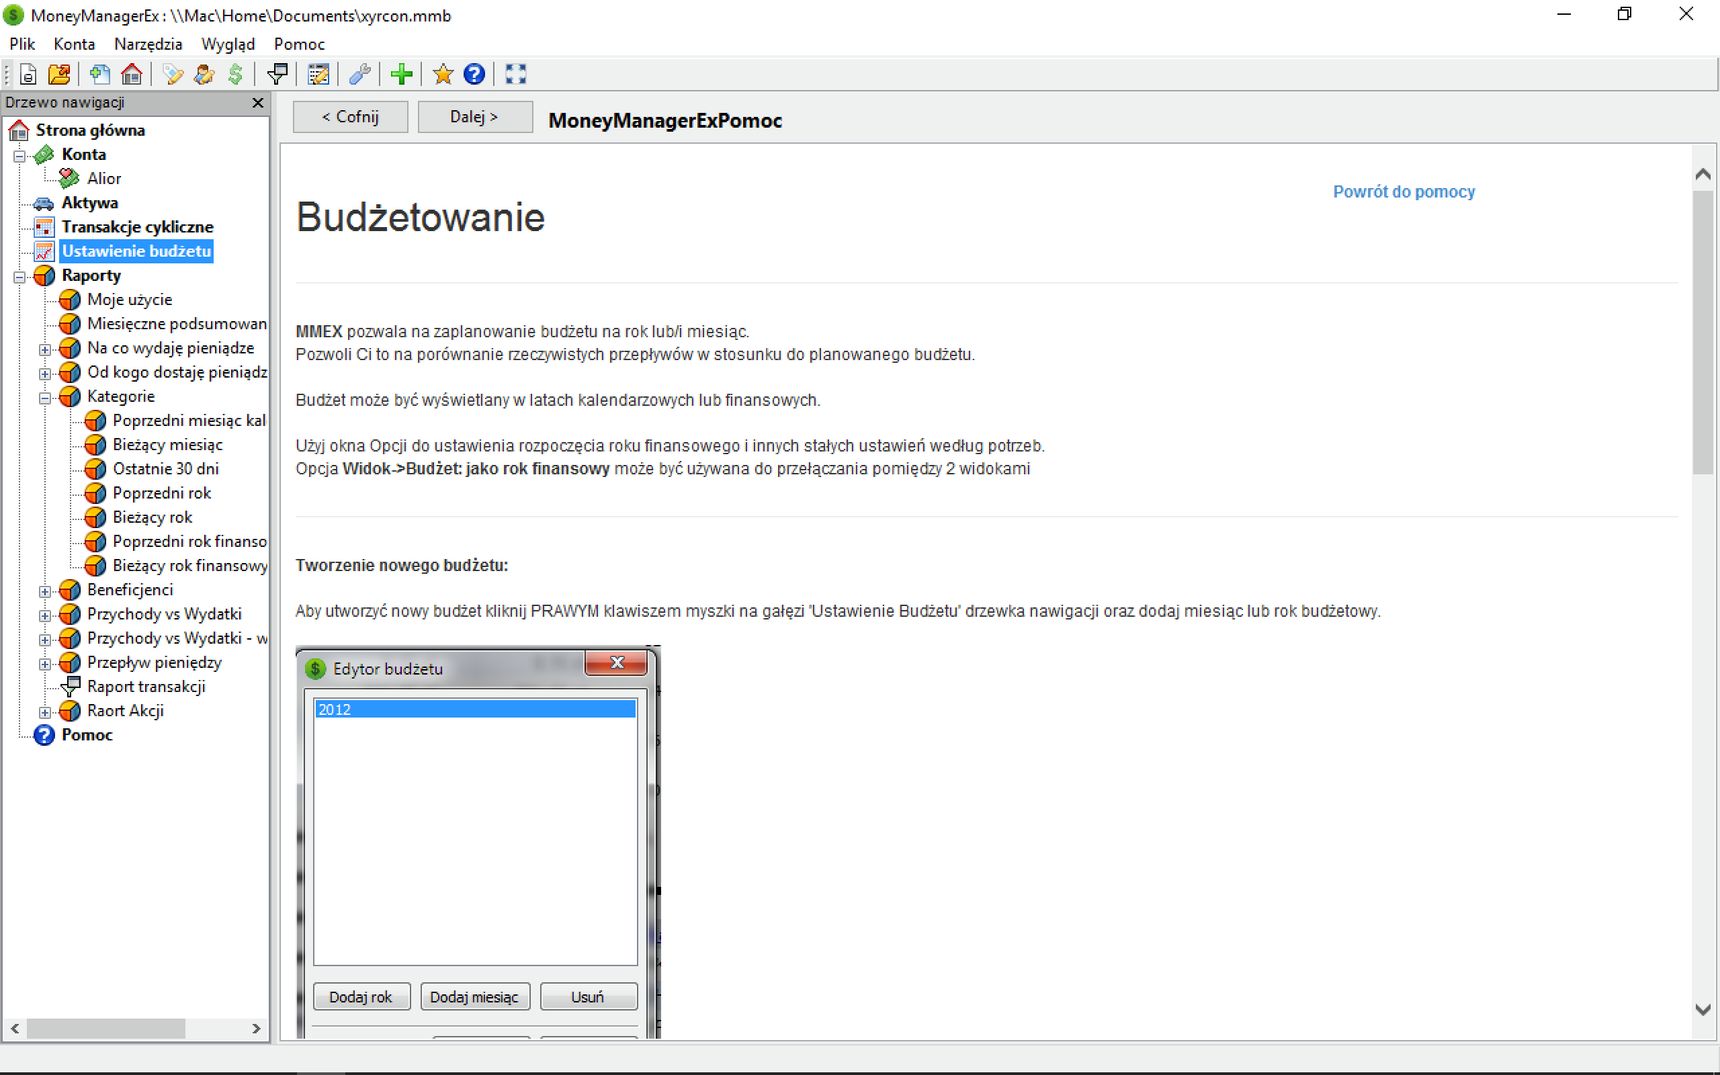Open the general report manager icon
The width and height of the screenshot is (1720, 1075).
point(319,74)
